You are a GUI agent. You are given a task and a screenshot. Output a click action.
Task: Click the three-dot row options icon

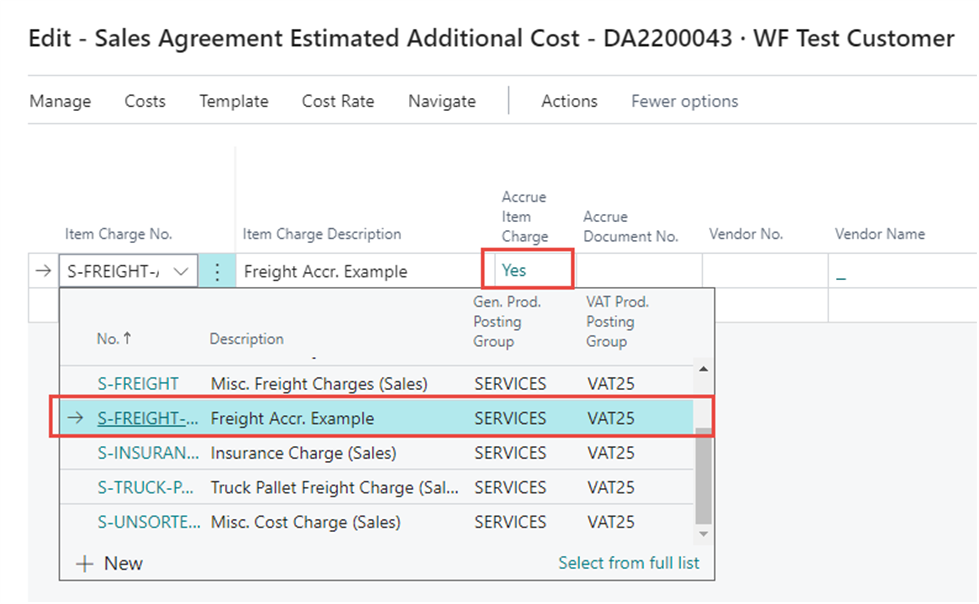point(217,271)
